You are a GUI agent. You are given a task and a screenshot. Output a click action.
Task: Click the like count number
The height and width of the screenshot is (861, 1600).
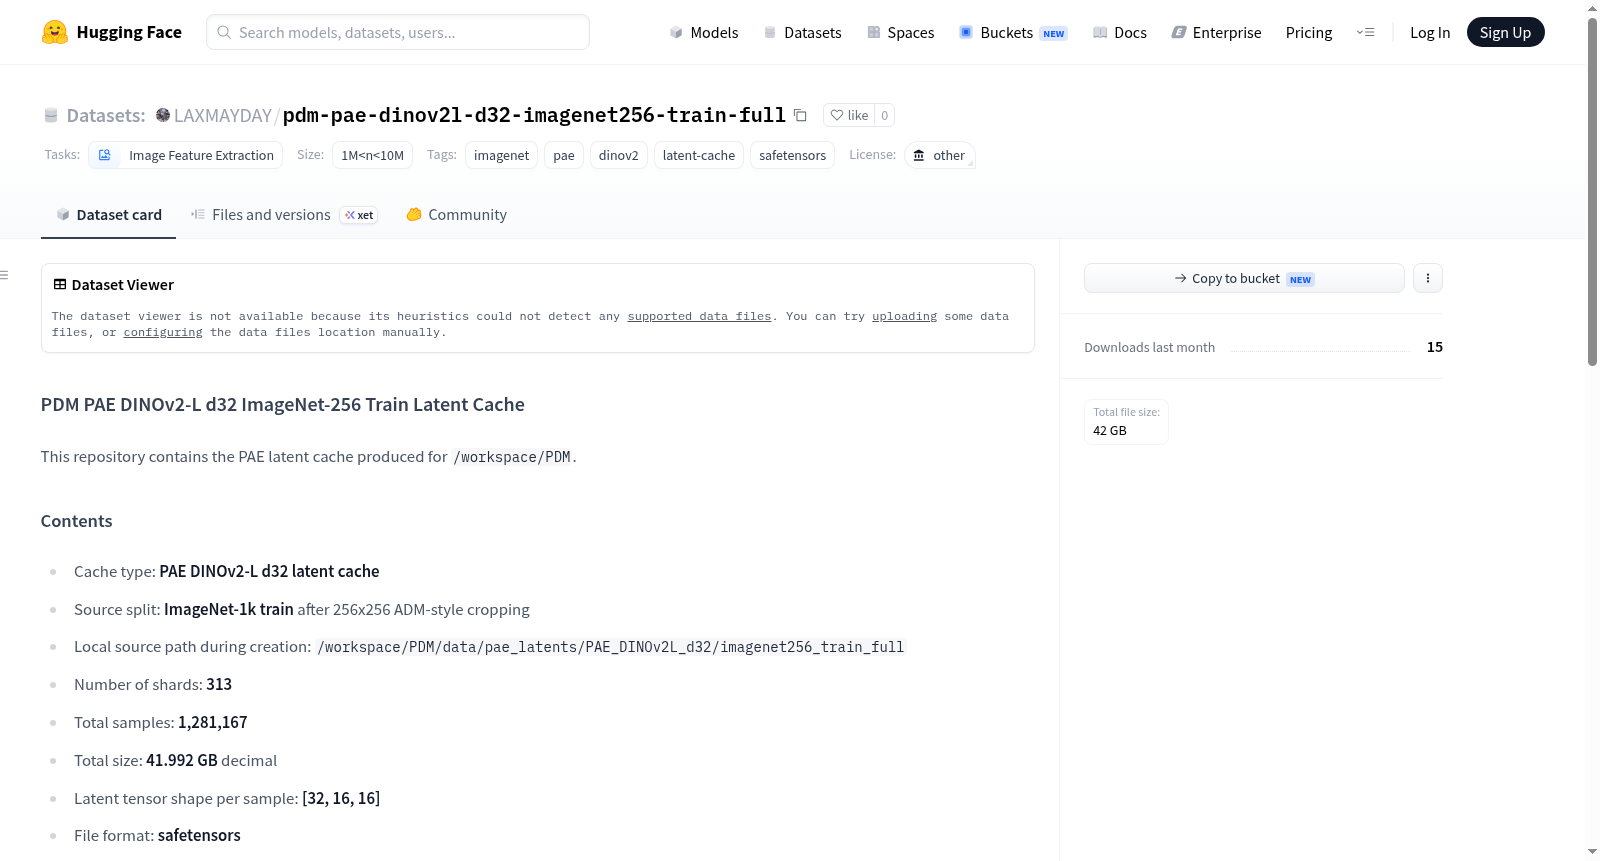[x=884, y=115]
